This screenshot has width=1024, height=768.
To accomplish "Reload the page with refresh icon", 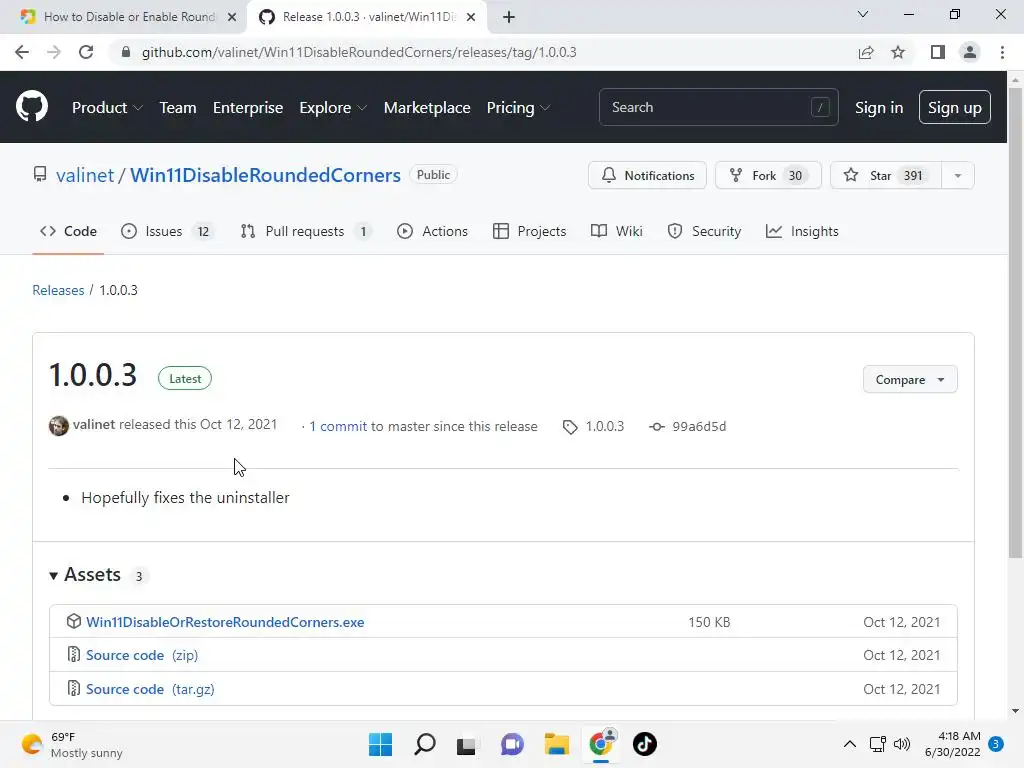I will tap(86, 52).
